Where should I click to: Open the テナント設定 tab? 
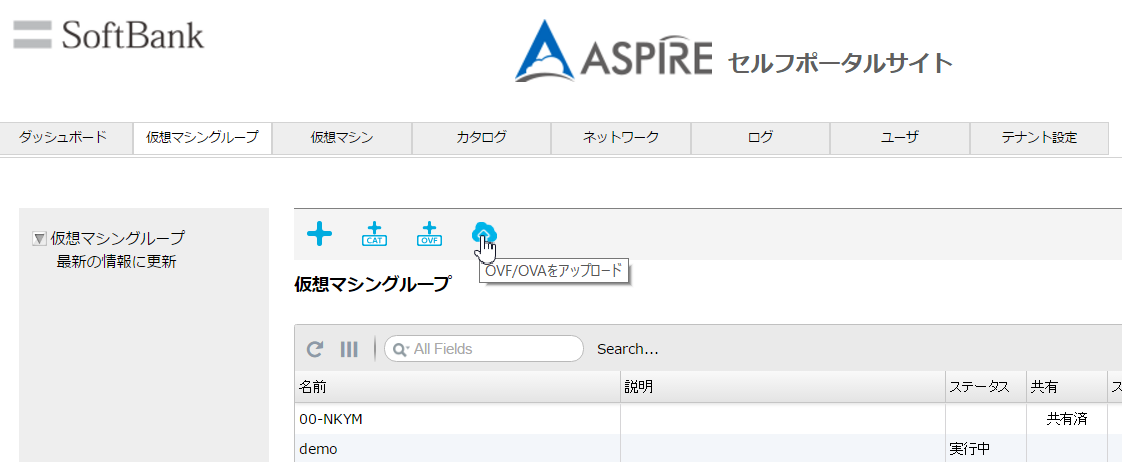coord(1039,137)
